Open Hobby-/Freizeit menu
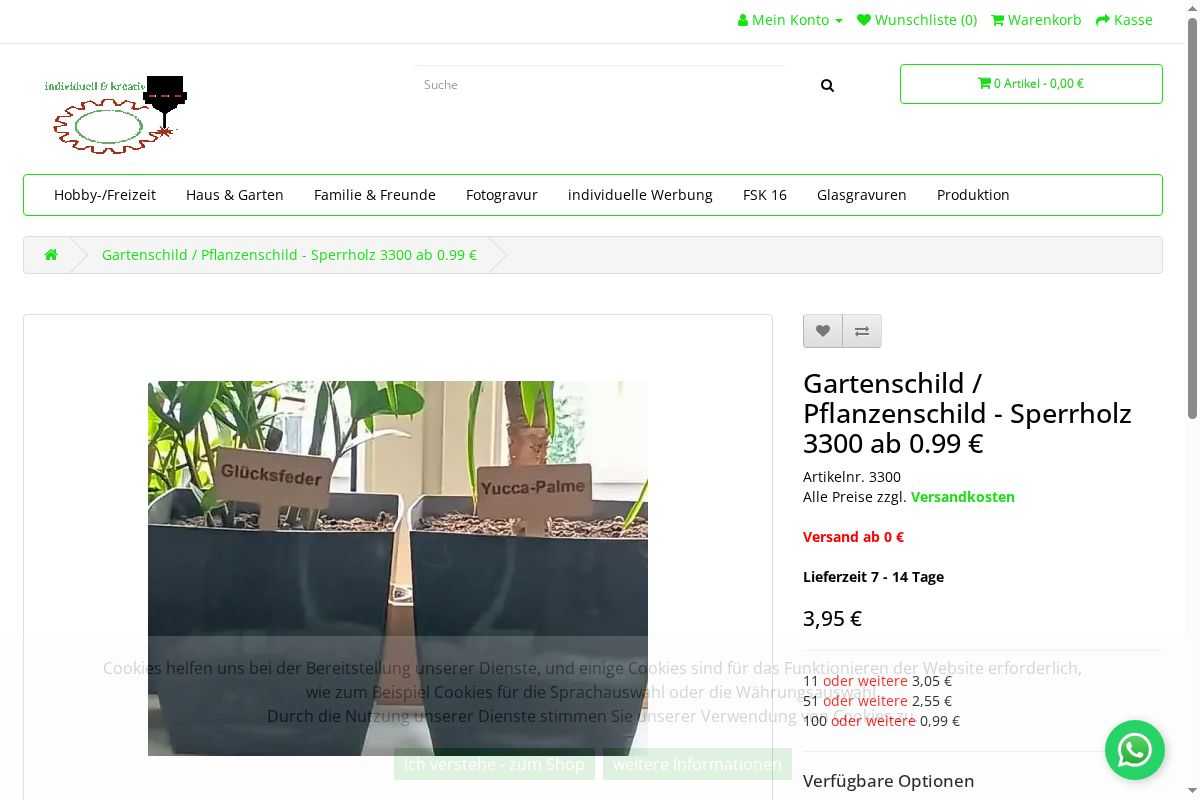1200x800 pixels. pos(105,195)
